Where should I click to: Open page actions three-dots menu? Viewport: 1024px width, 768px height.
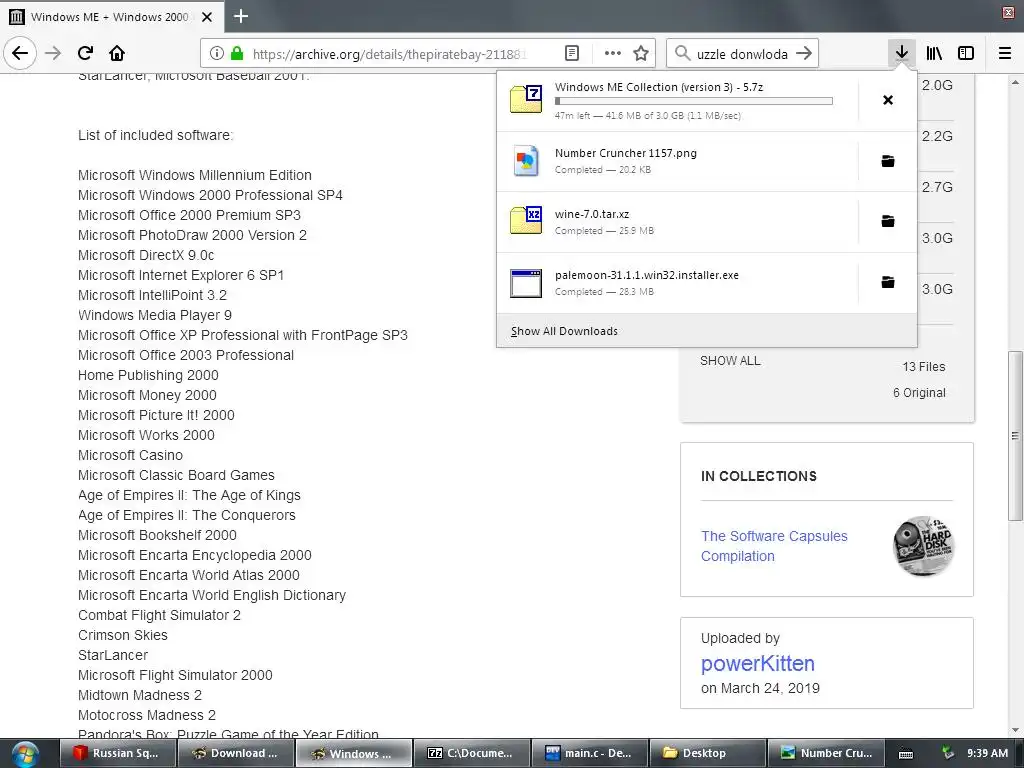tap(613, 54)
